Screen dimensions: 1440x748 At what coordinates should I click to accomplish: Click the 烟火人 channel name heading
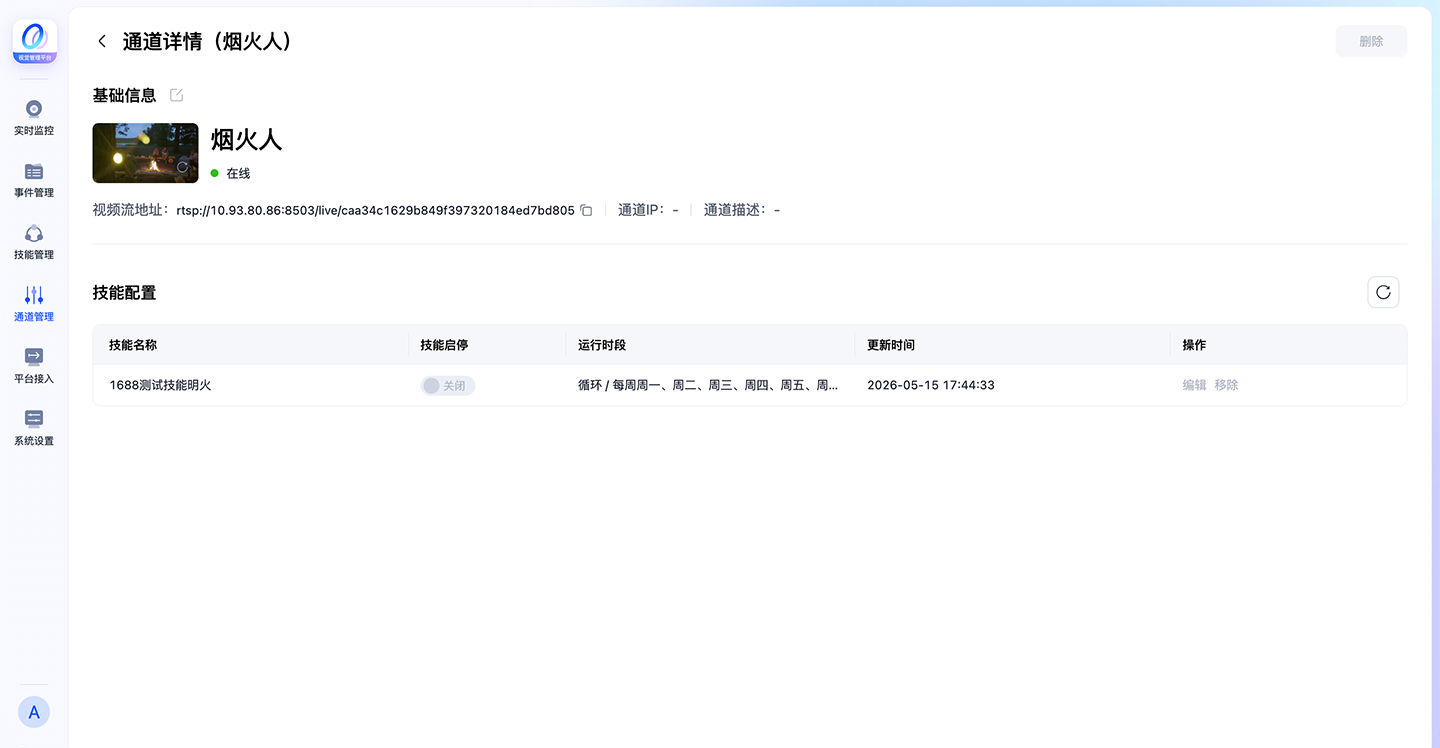[x=247, y=139]
